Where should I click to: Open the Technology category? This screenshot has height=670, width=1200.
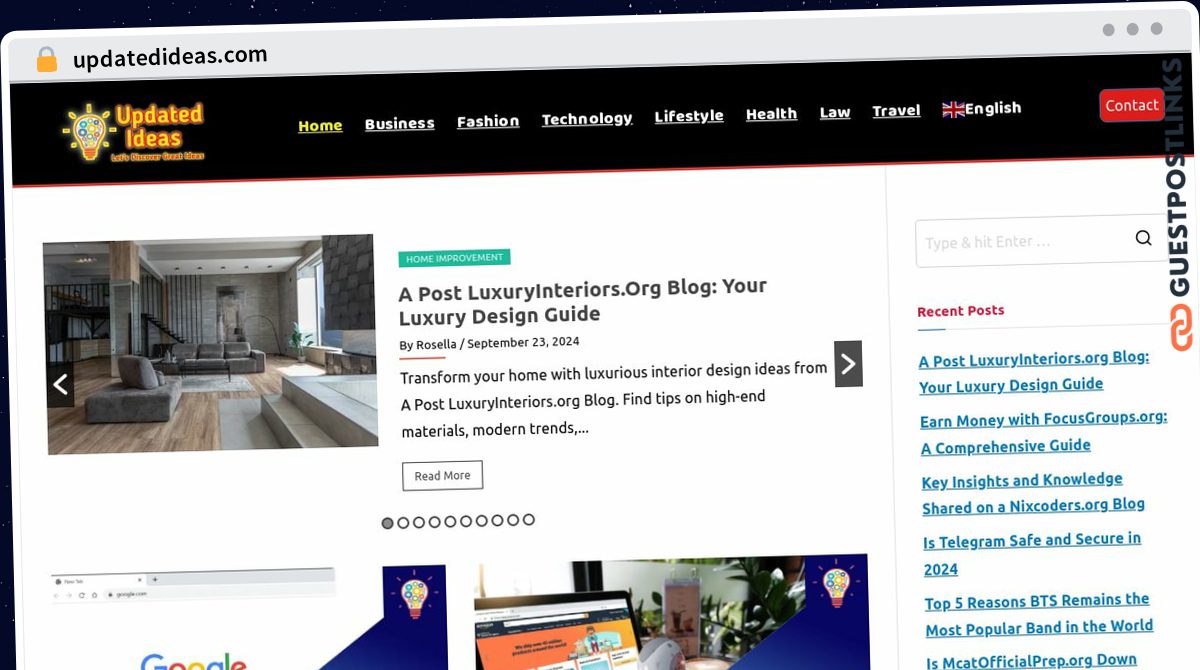587,119
